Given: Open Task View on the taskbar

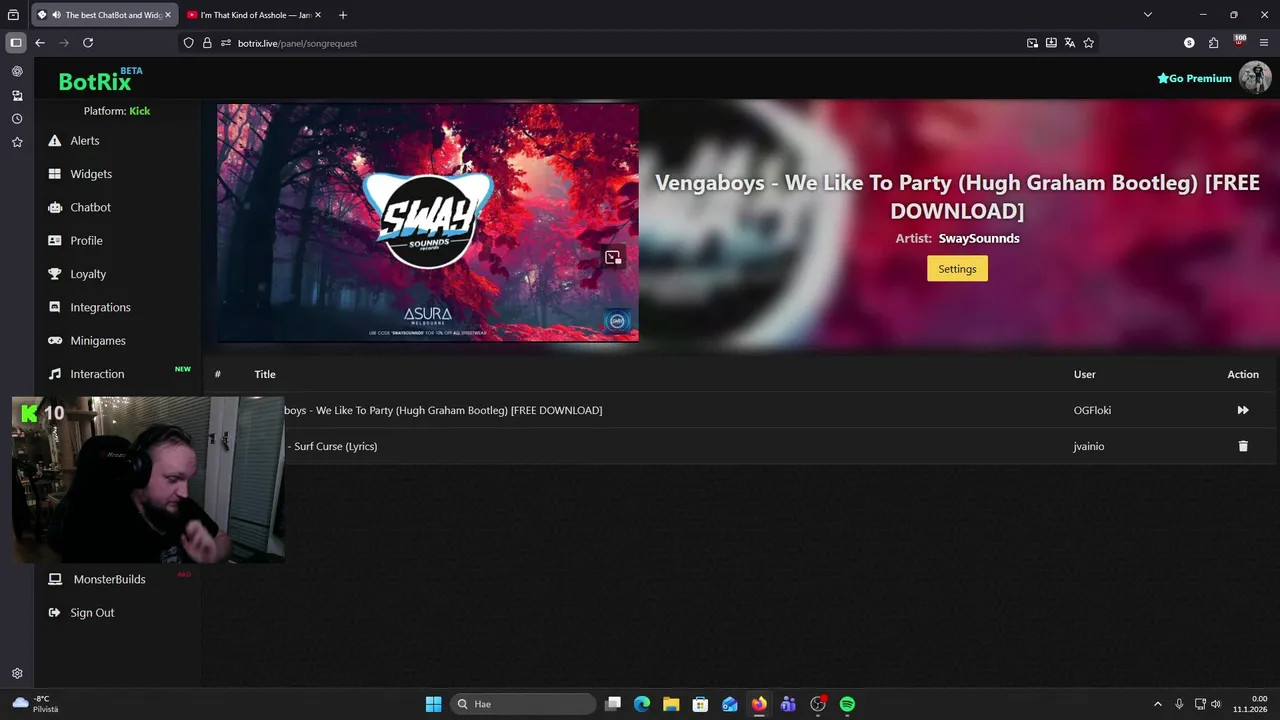Looking at the screenshot, I should point(613,704).
